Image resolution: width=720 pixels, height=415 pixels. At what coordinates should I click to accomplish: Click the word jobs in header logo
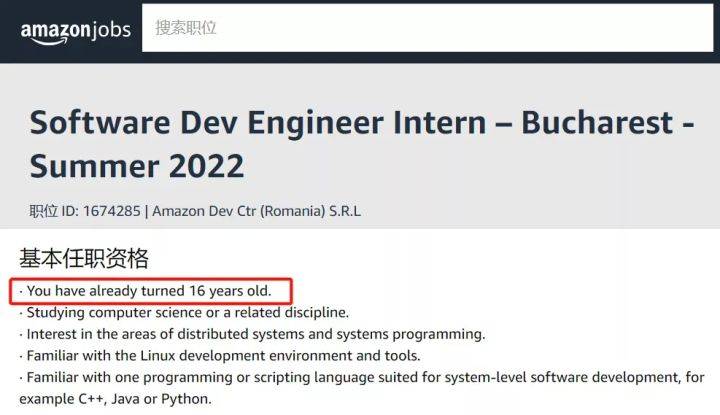[x=111, y=31]
